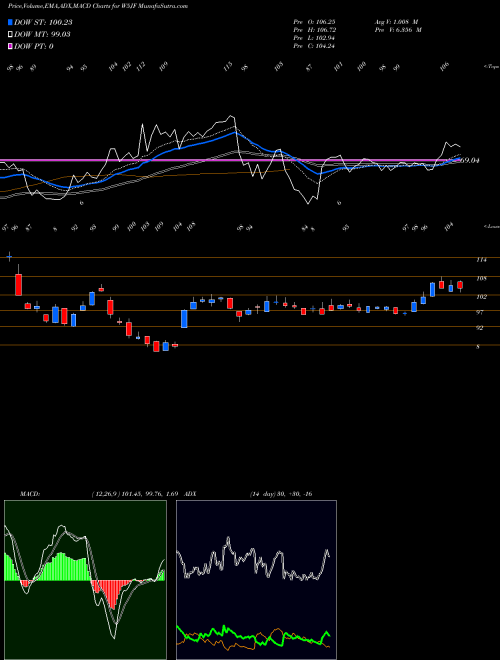The height and width of the screenshot is (660, 500).
Task: Click the 'Pre V: 6.336 M' value
Action: click(398, 30)
